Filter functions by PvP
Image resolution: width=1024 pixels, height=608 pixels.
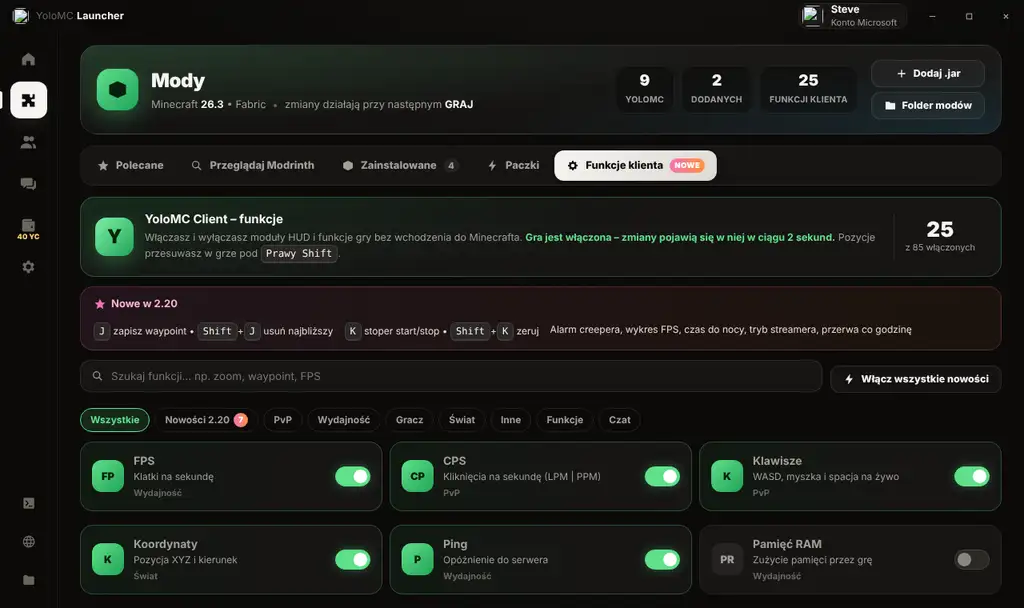pyautogui.click(x=283, y=420)
